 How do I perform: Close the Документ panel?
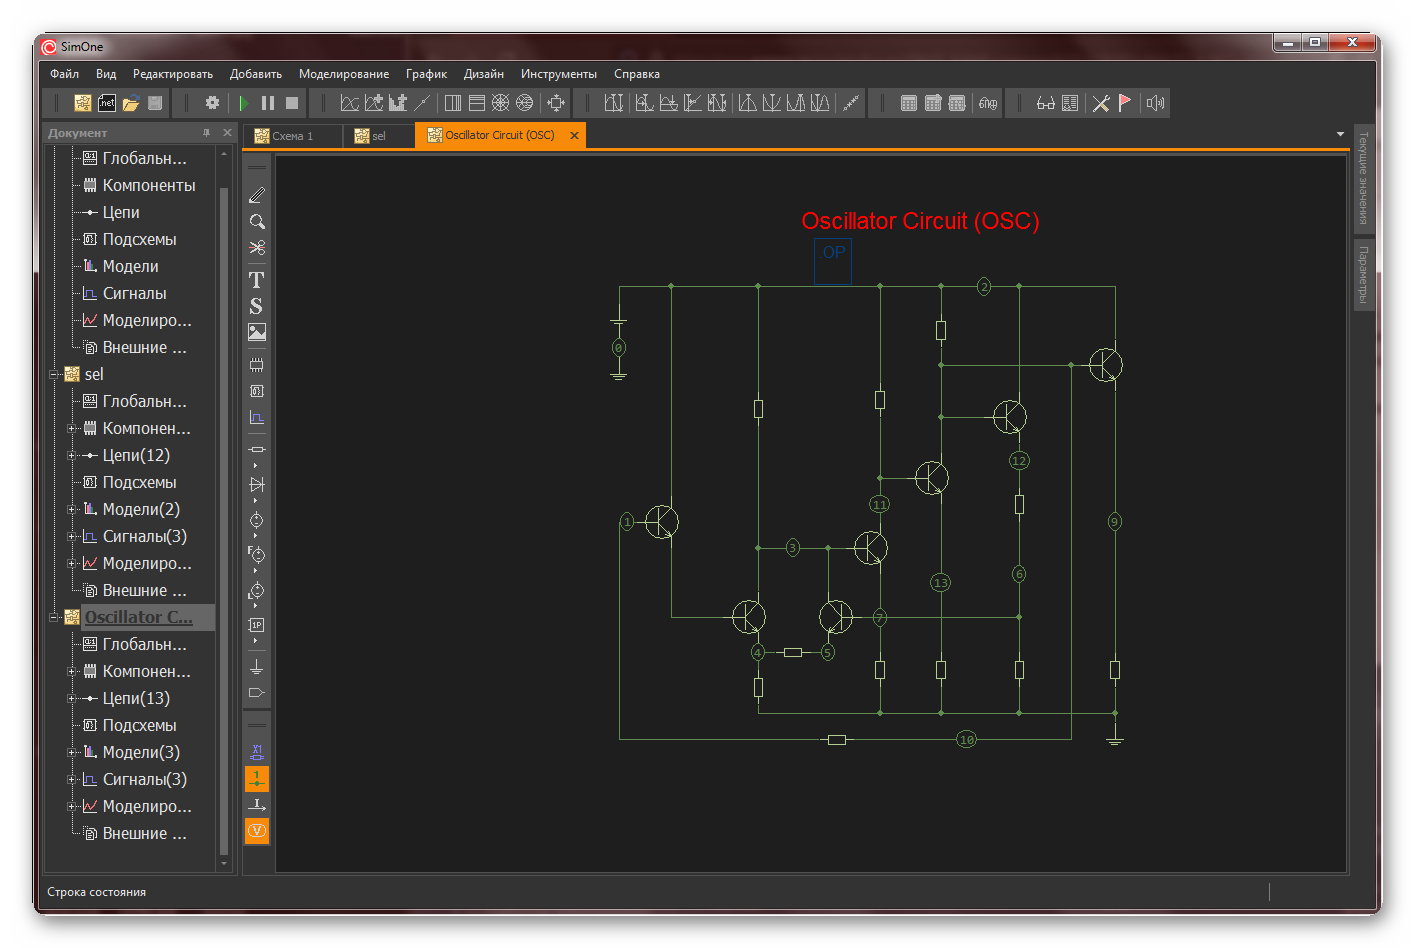[227, 133]
